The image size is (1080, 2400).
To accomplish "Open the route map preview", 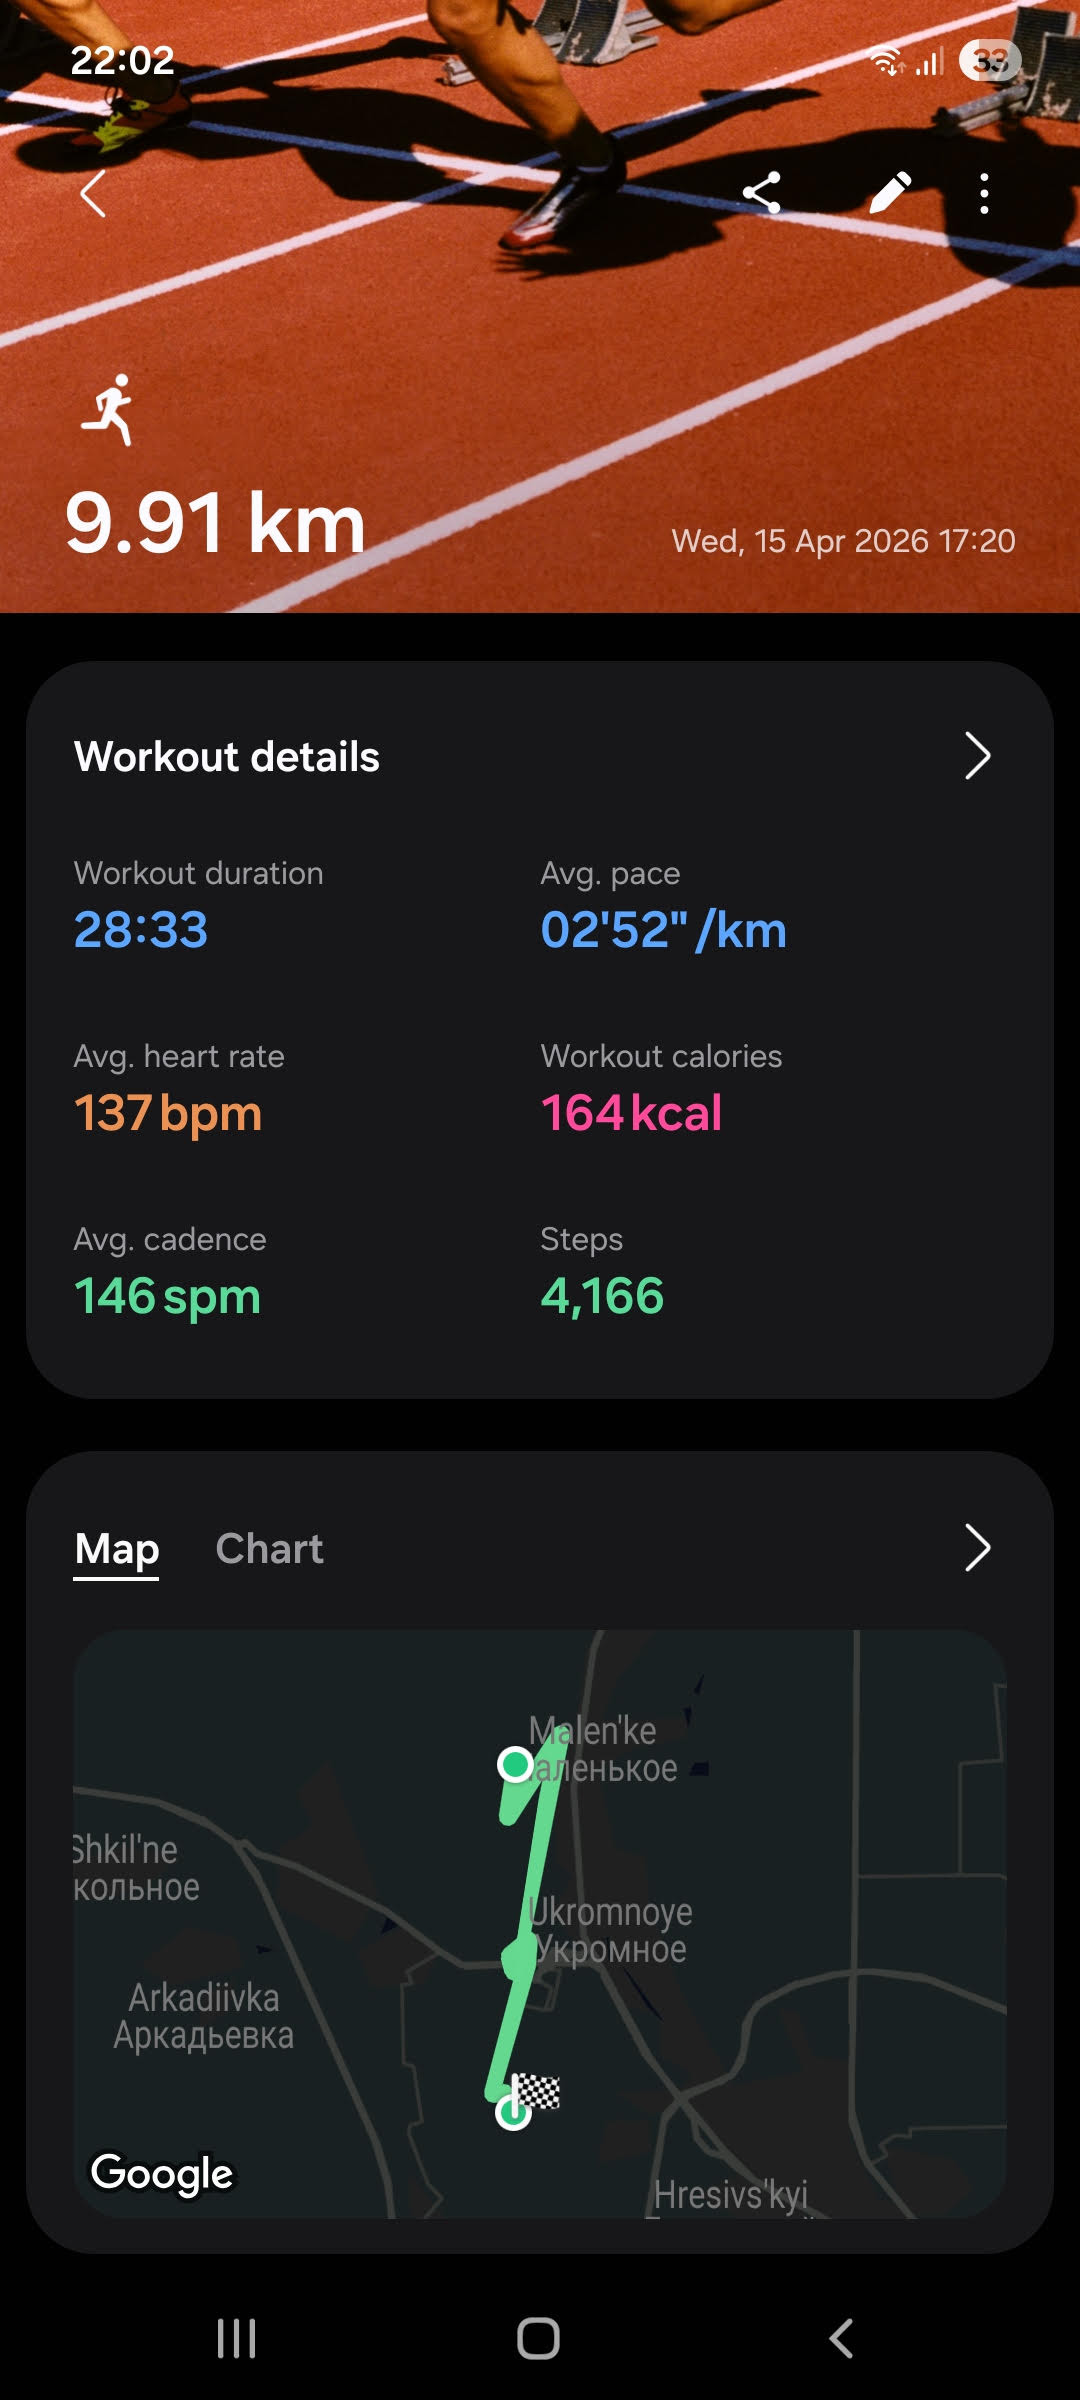I will point(540,1924).
